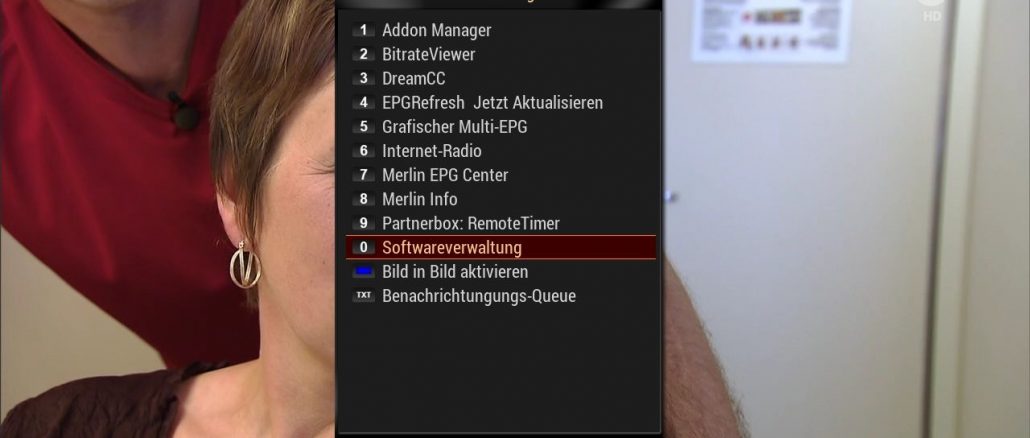Click the blue button icon

363,271
